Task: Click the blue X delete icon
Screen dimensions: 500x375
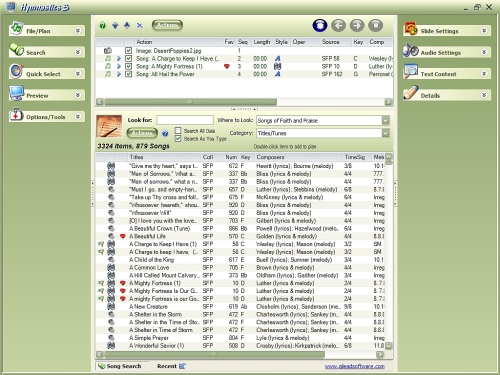Action: click(139, 26)
